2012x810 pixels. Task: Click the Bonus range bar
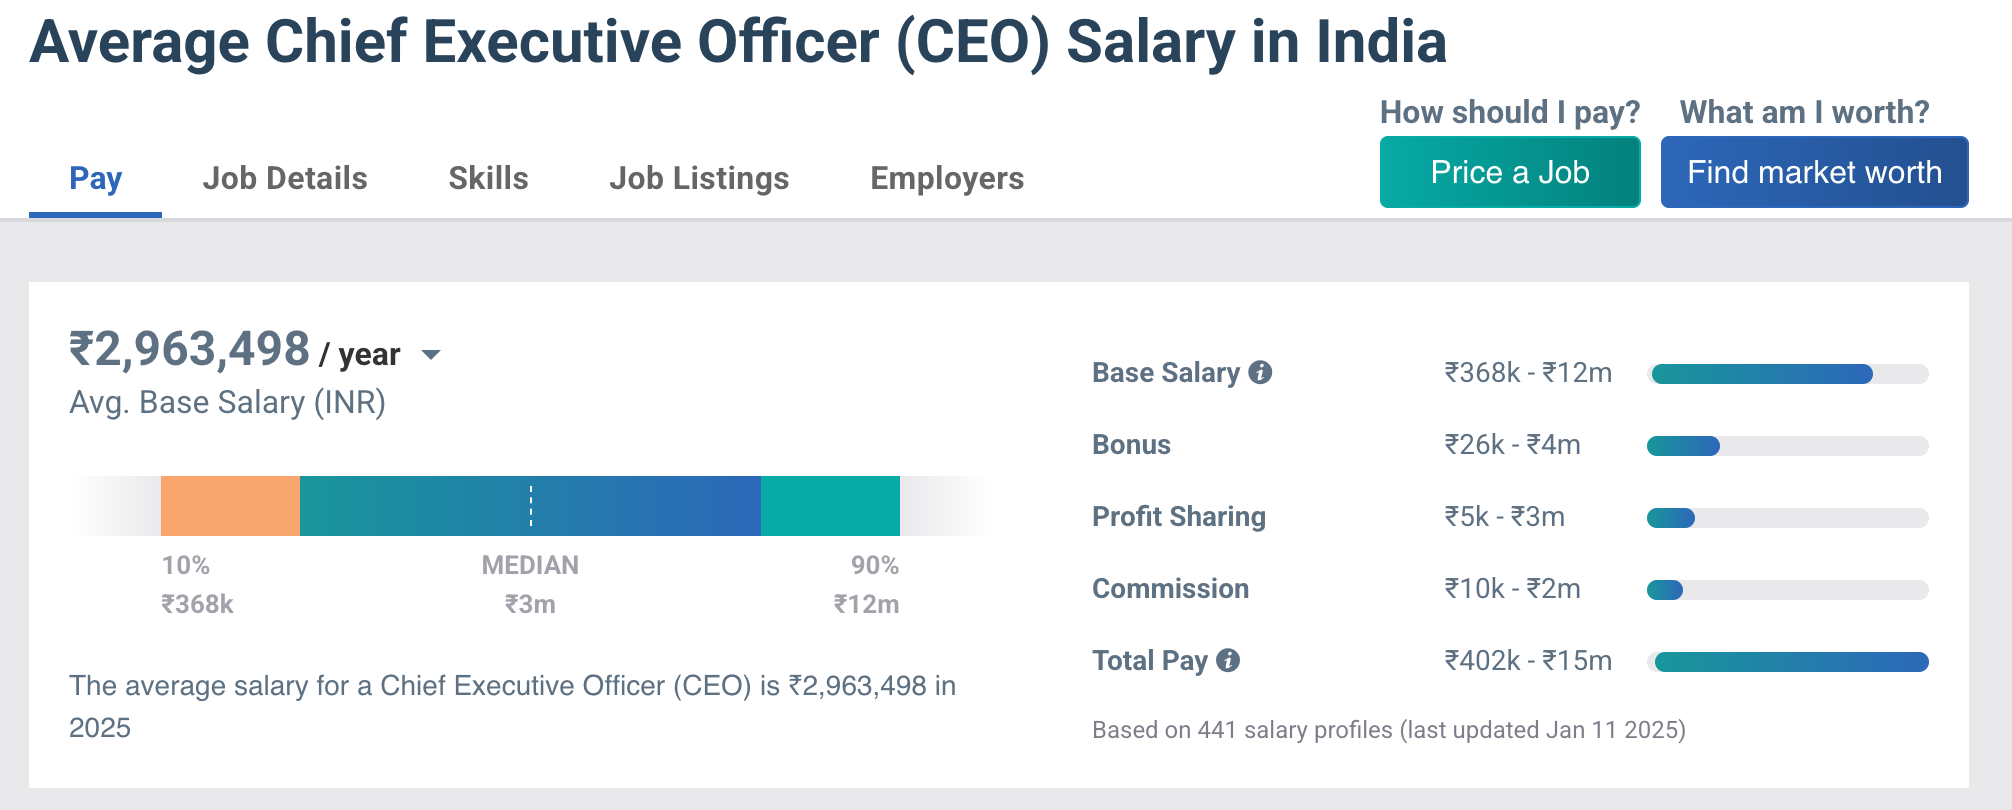point(1788,445)
